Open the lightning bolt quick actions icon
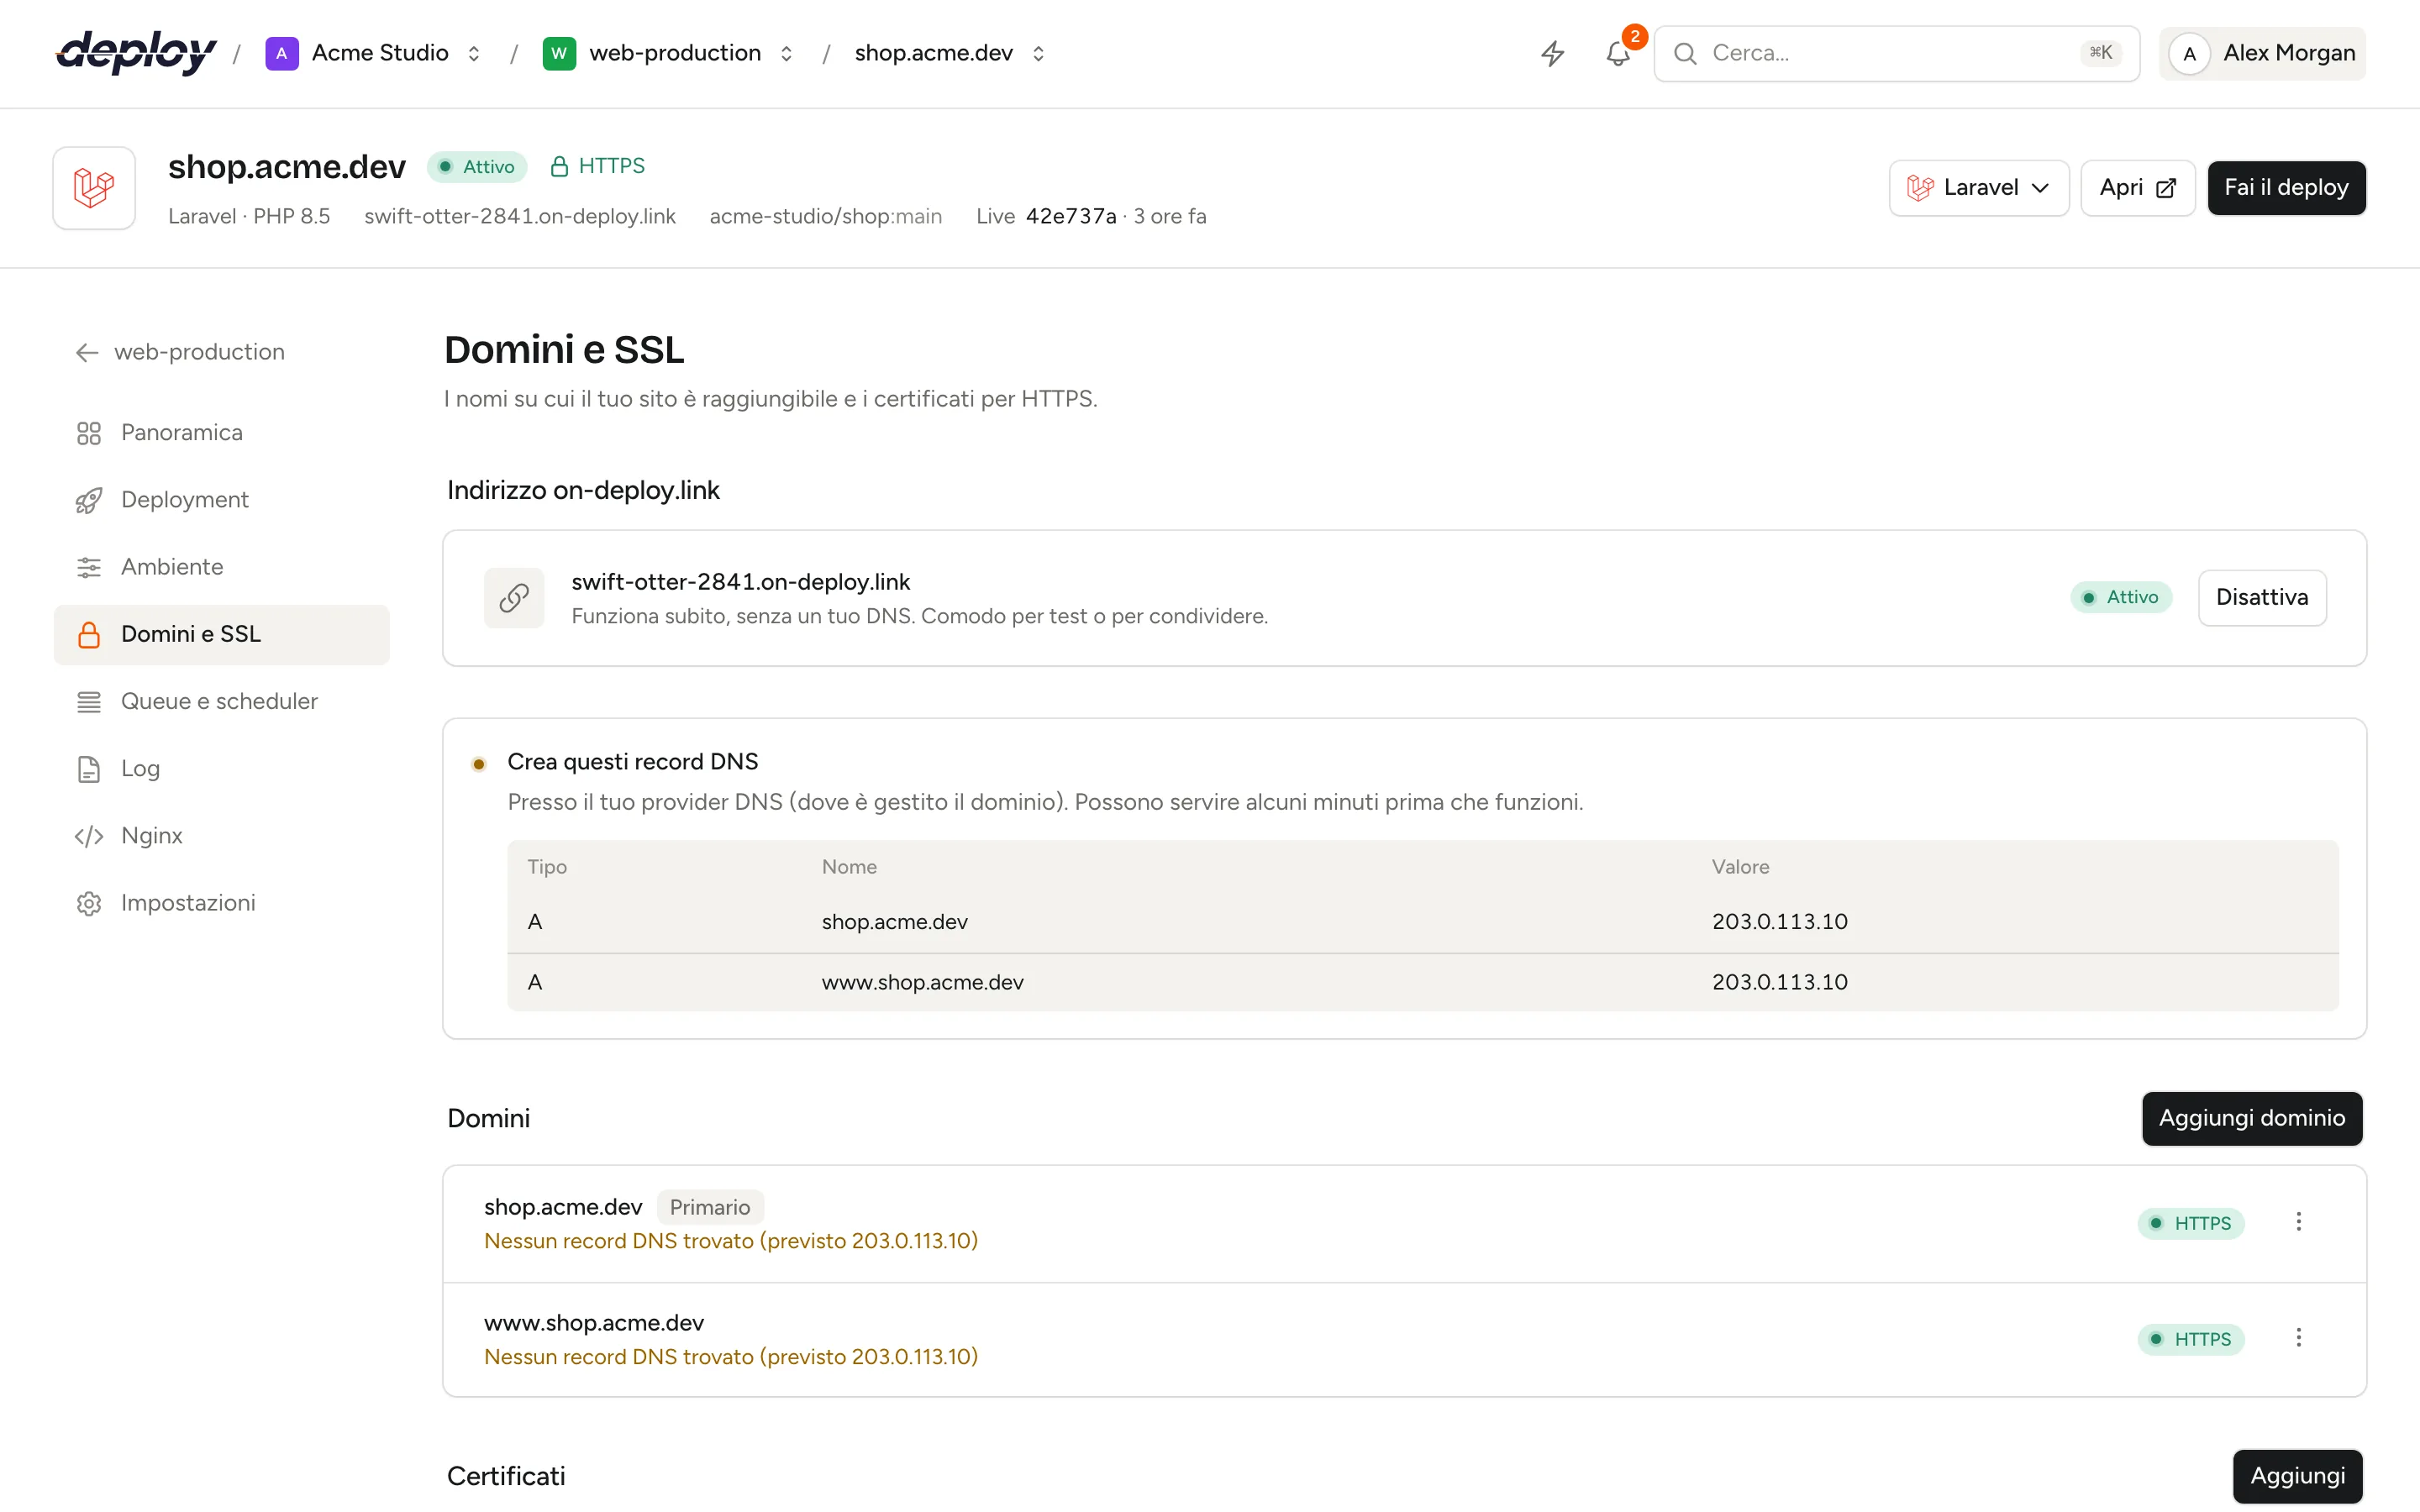This screenshot has width=2420, height=1512. [x=1552, y=53]
